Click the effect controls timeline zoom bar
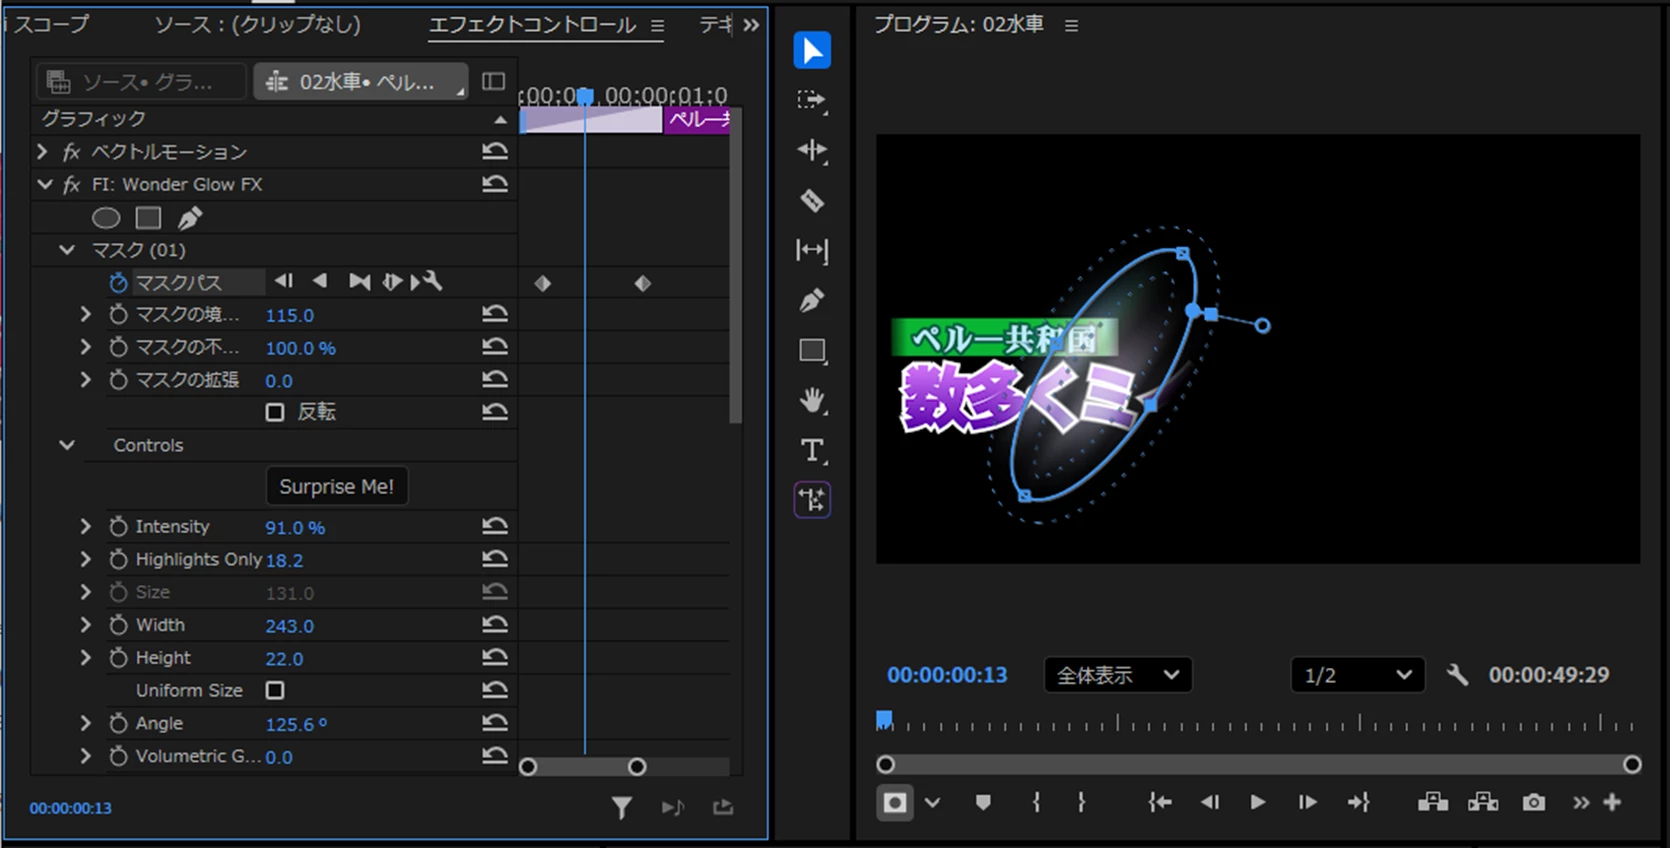This screenshot has width=1670, height=848. pos(583,767)
